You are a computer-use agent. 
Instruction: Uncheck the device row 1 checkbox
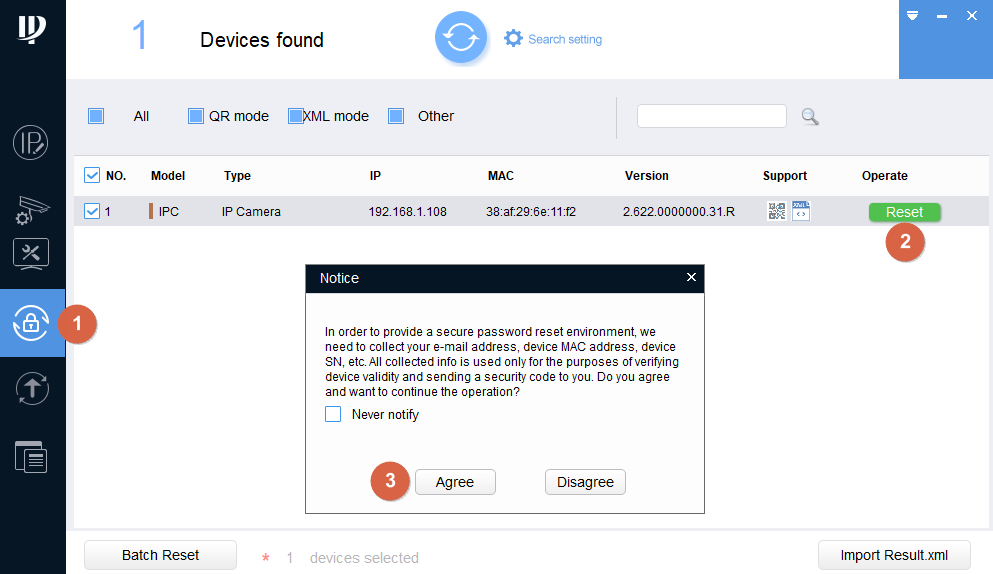[92, 211]
